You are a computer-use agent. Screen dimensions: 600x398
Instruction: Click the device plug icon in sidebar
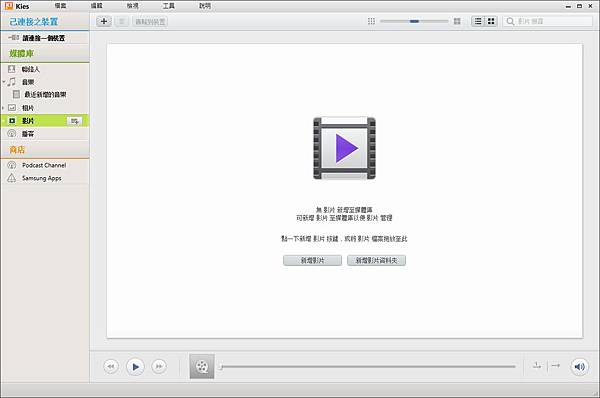pyautogui.click(x=14, y=38)
